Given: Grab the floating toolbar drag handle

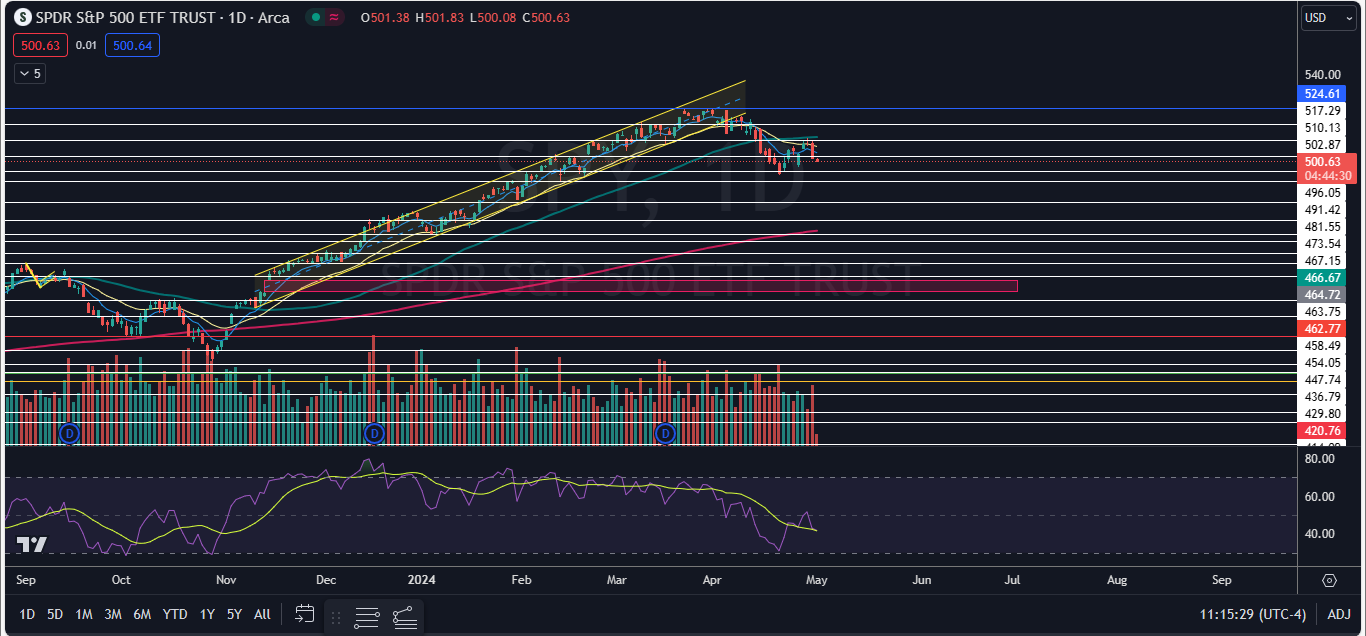Looking at the screenshot, I should click(336, 617).
